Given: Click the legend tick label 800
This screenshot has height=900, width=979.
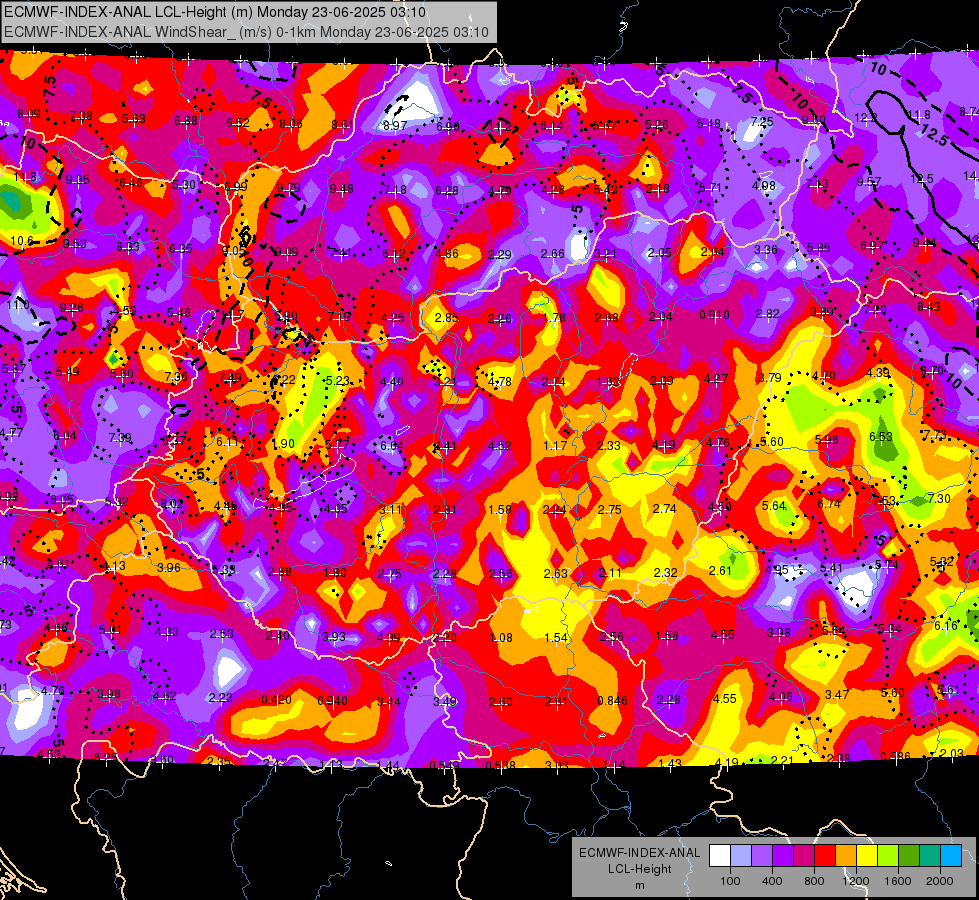Looking at the screenshot, I should point(814,881).
